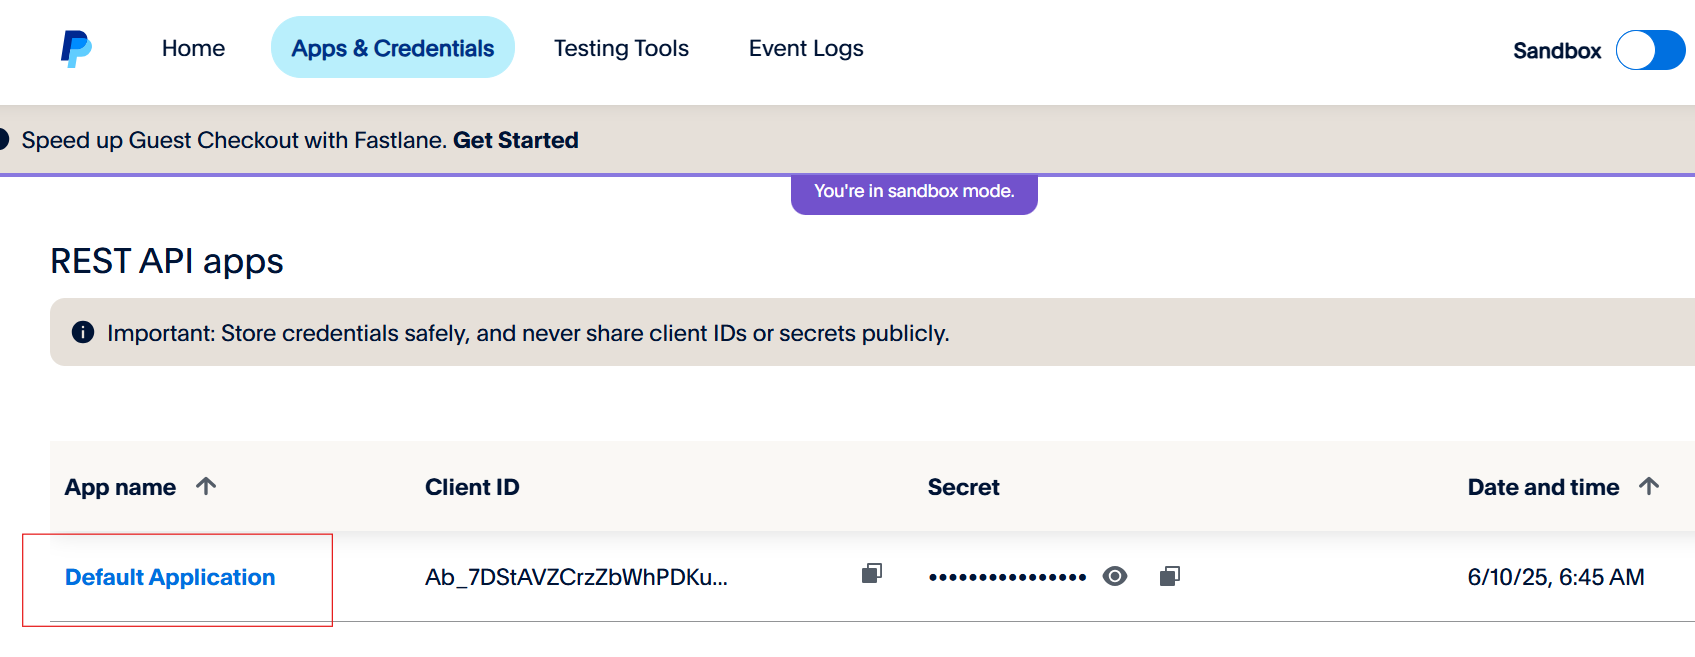Select the Apps & Credentials tab
Viewport: 1695px width, 657px height.
pyautogui.click(x=393, y=47)
